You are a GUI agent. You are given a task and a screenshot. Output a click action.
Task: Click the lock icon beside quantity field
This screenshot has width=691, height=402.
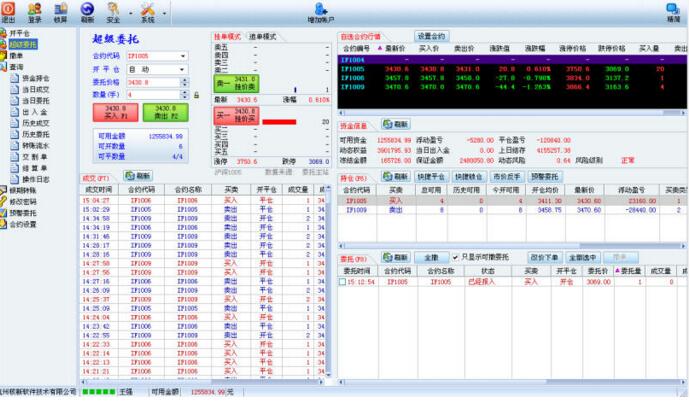click(x=197, y=94)
